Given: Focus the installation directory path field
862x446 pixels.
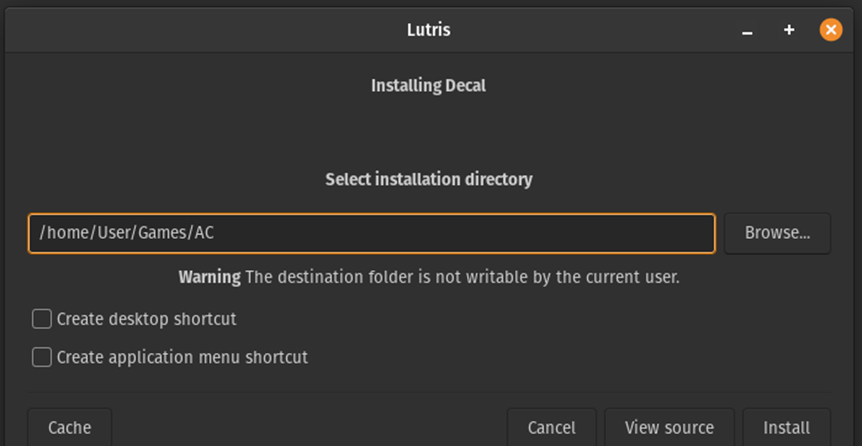Looking at the screenshot, I should click(450, 233).
